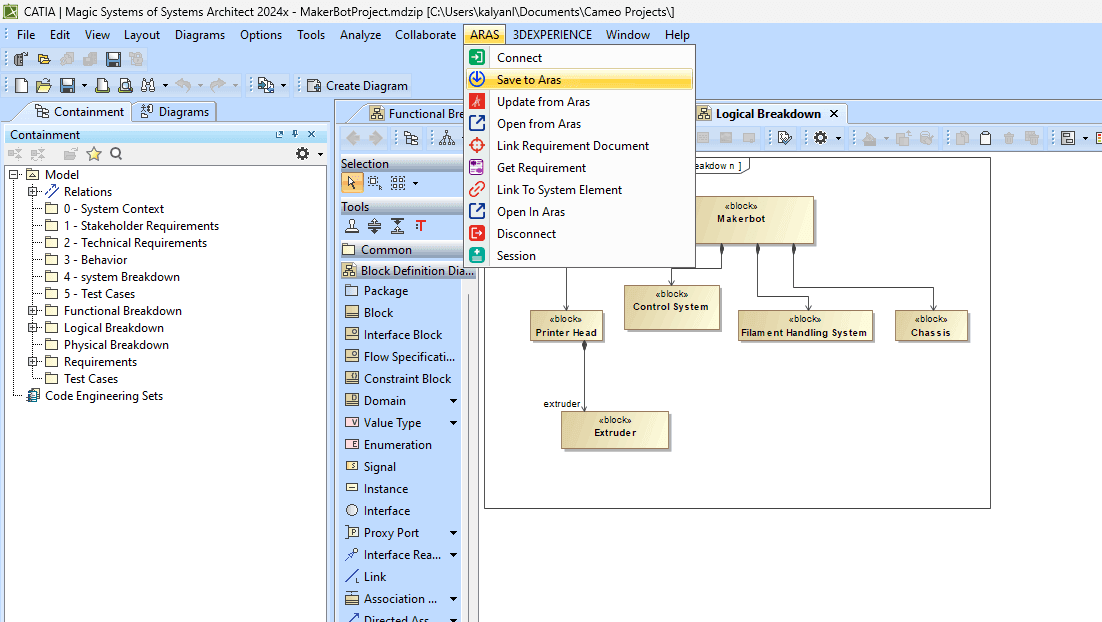Viewport: 1102px width, 622px height.
Task: Close the Containment panel
Action: coord(311,134)
